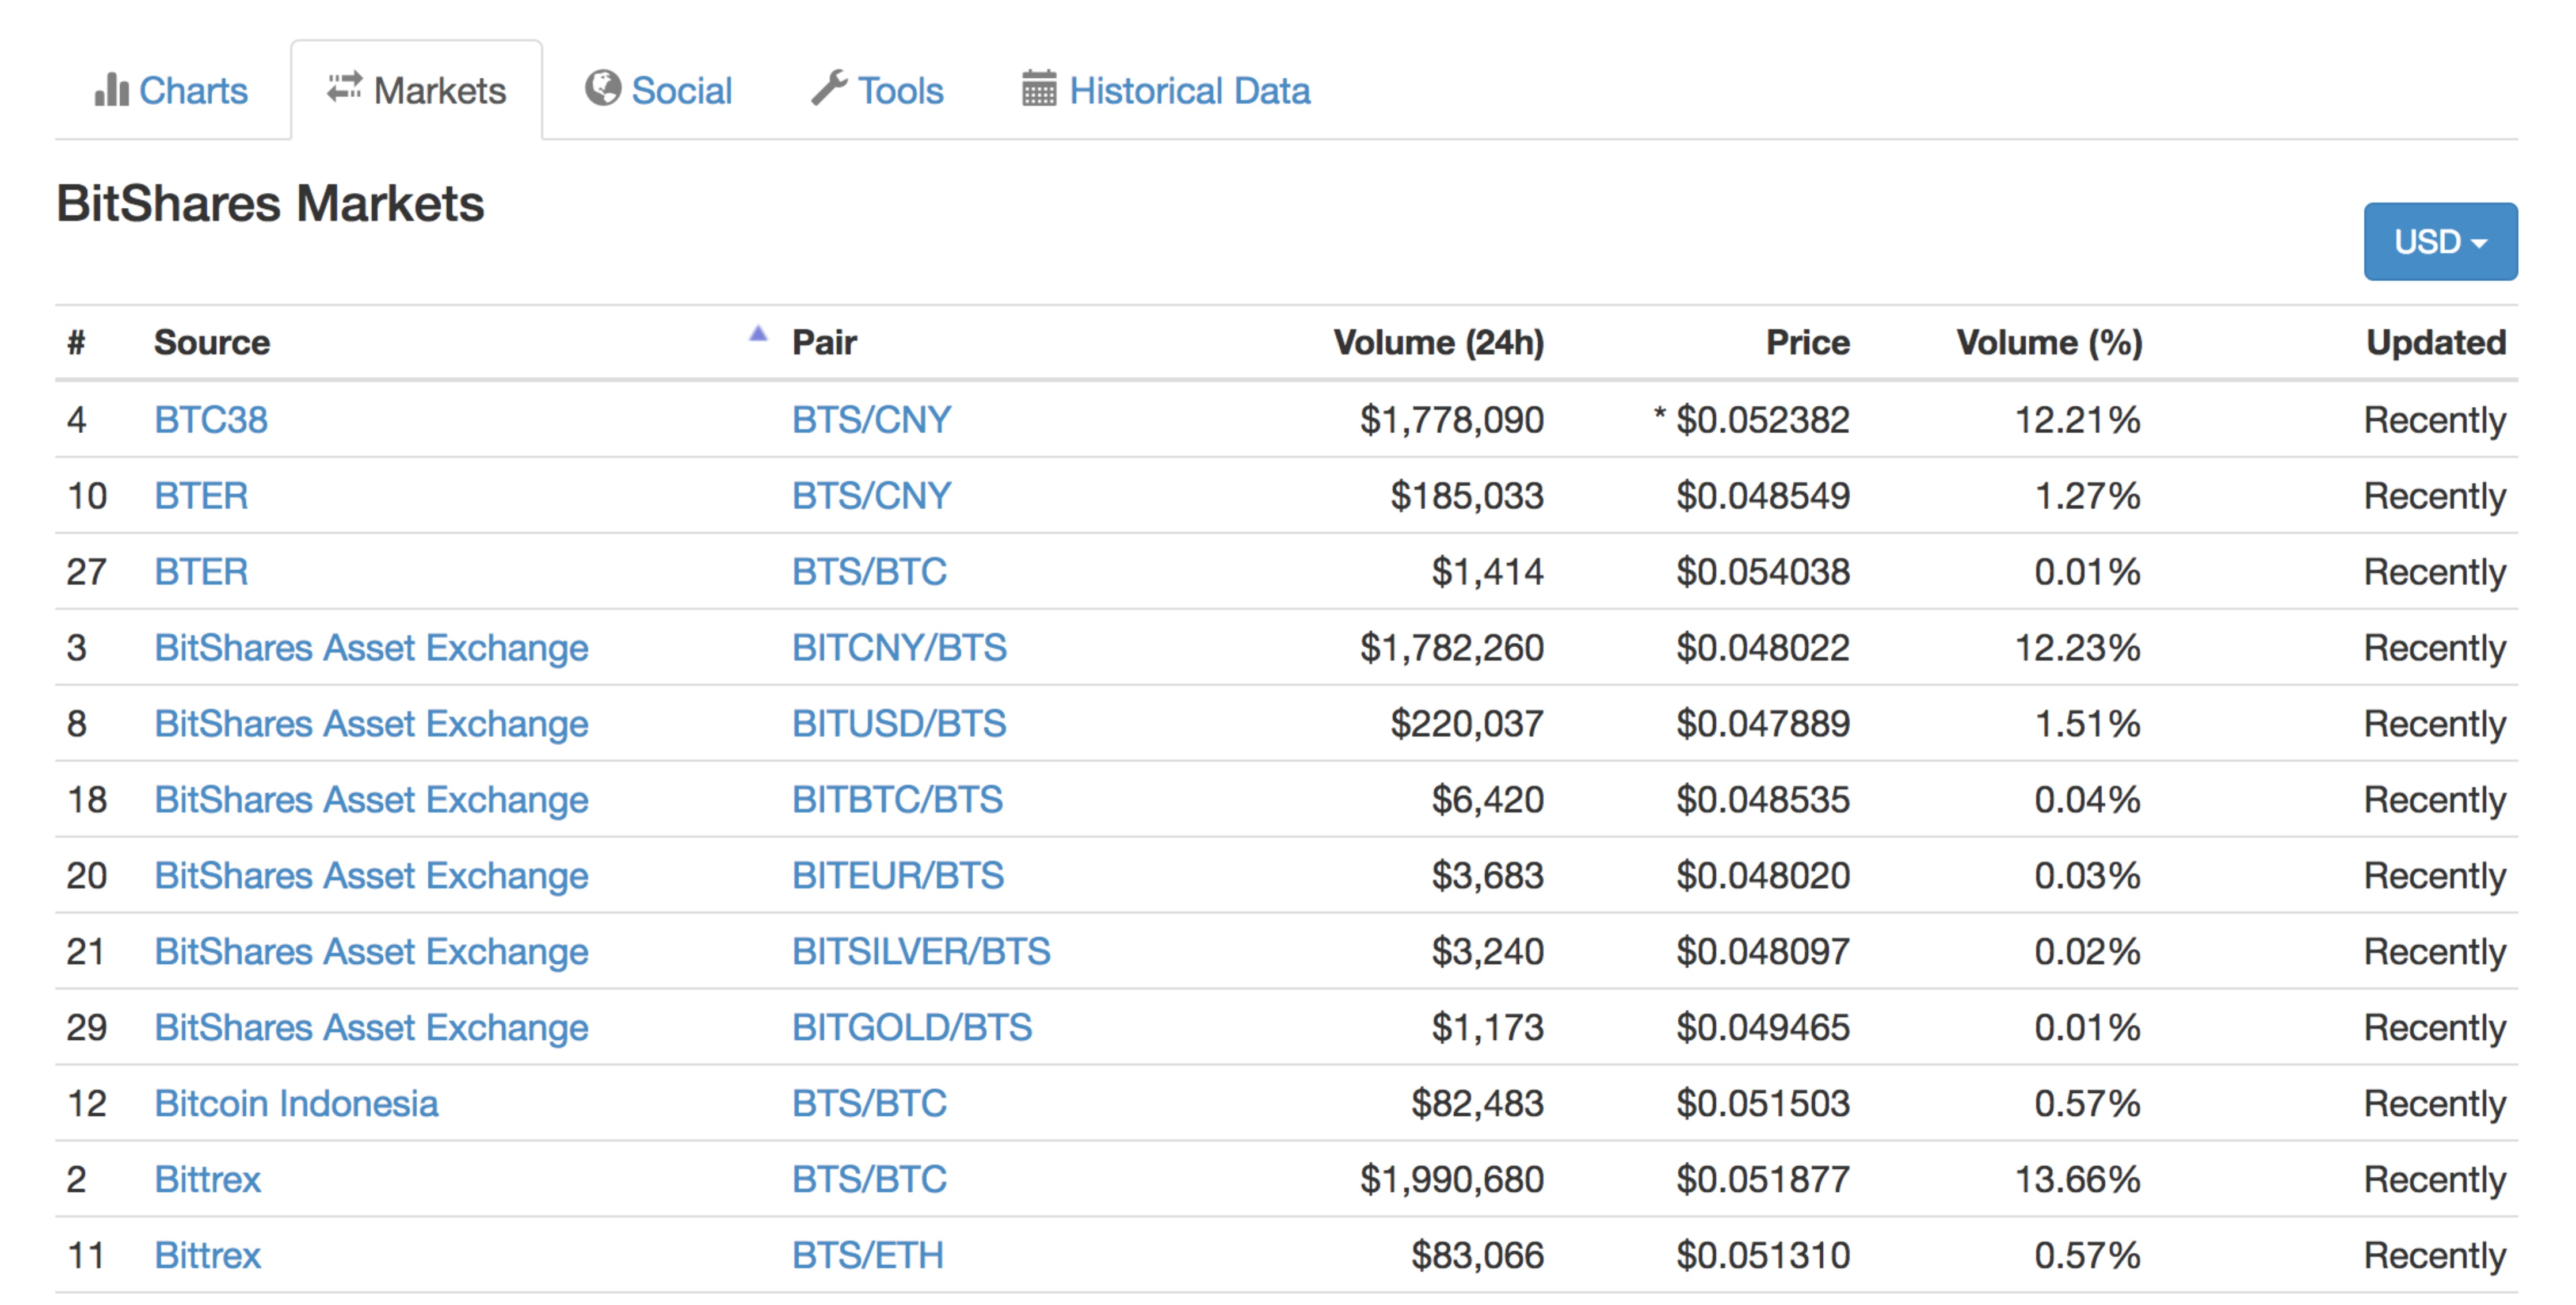Select the $0.052382 price value

click(1763, 420)
